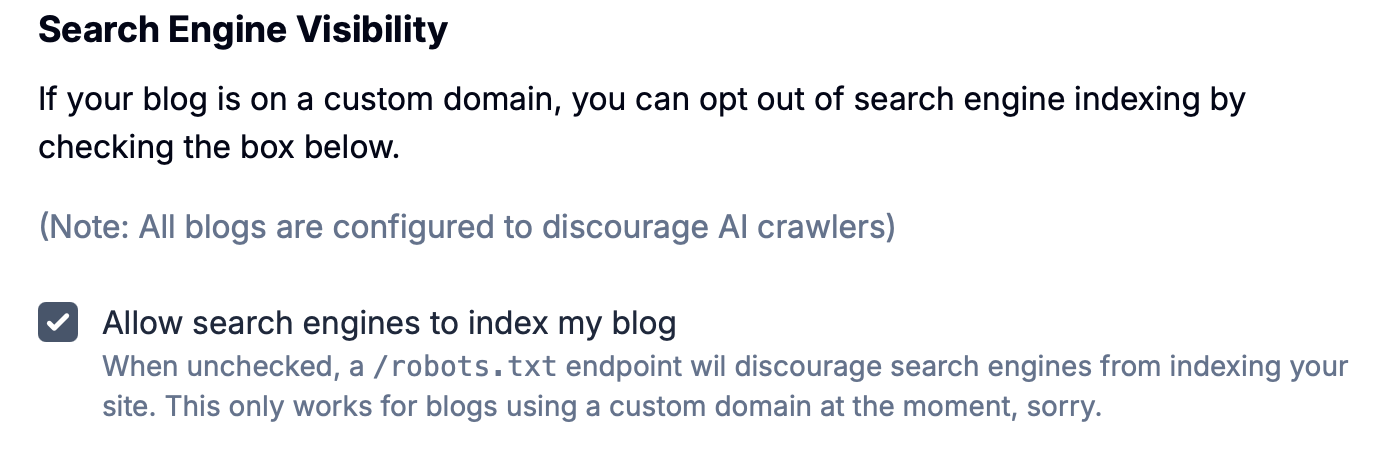
Task: Click the note about discouraging AI crawlers
Action: [466, 227]
